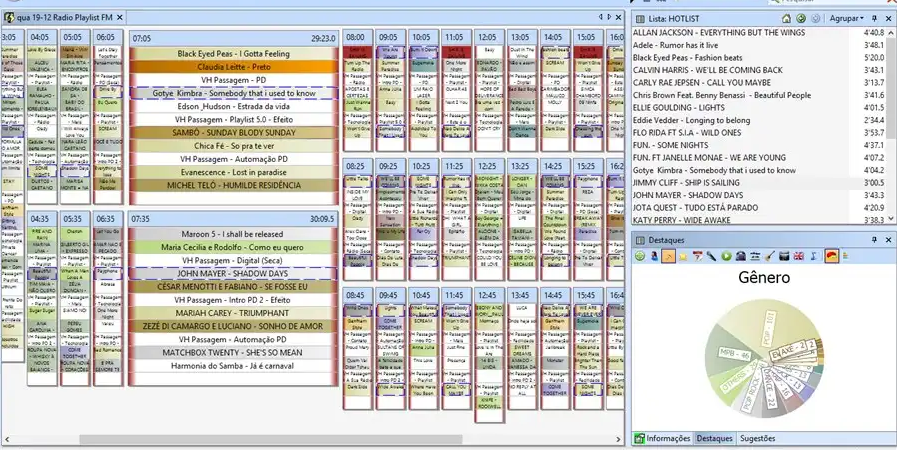Select Black Eyed Peas - I Gotta Feeling

coord(233,54)
